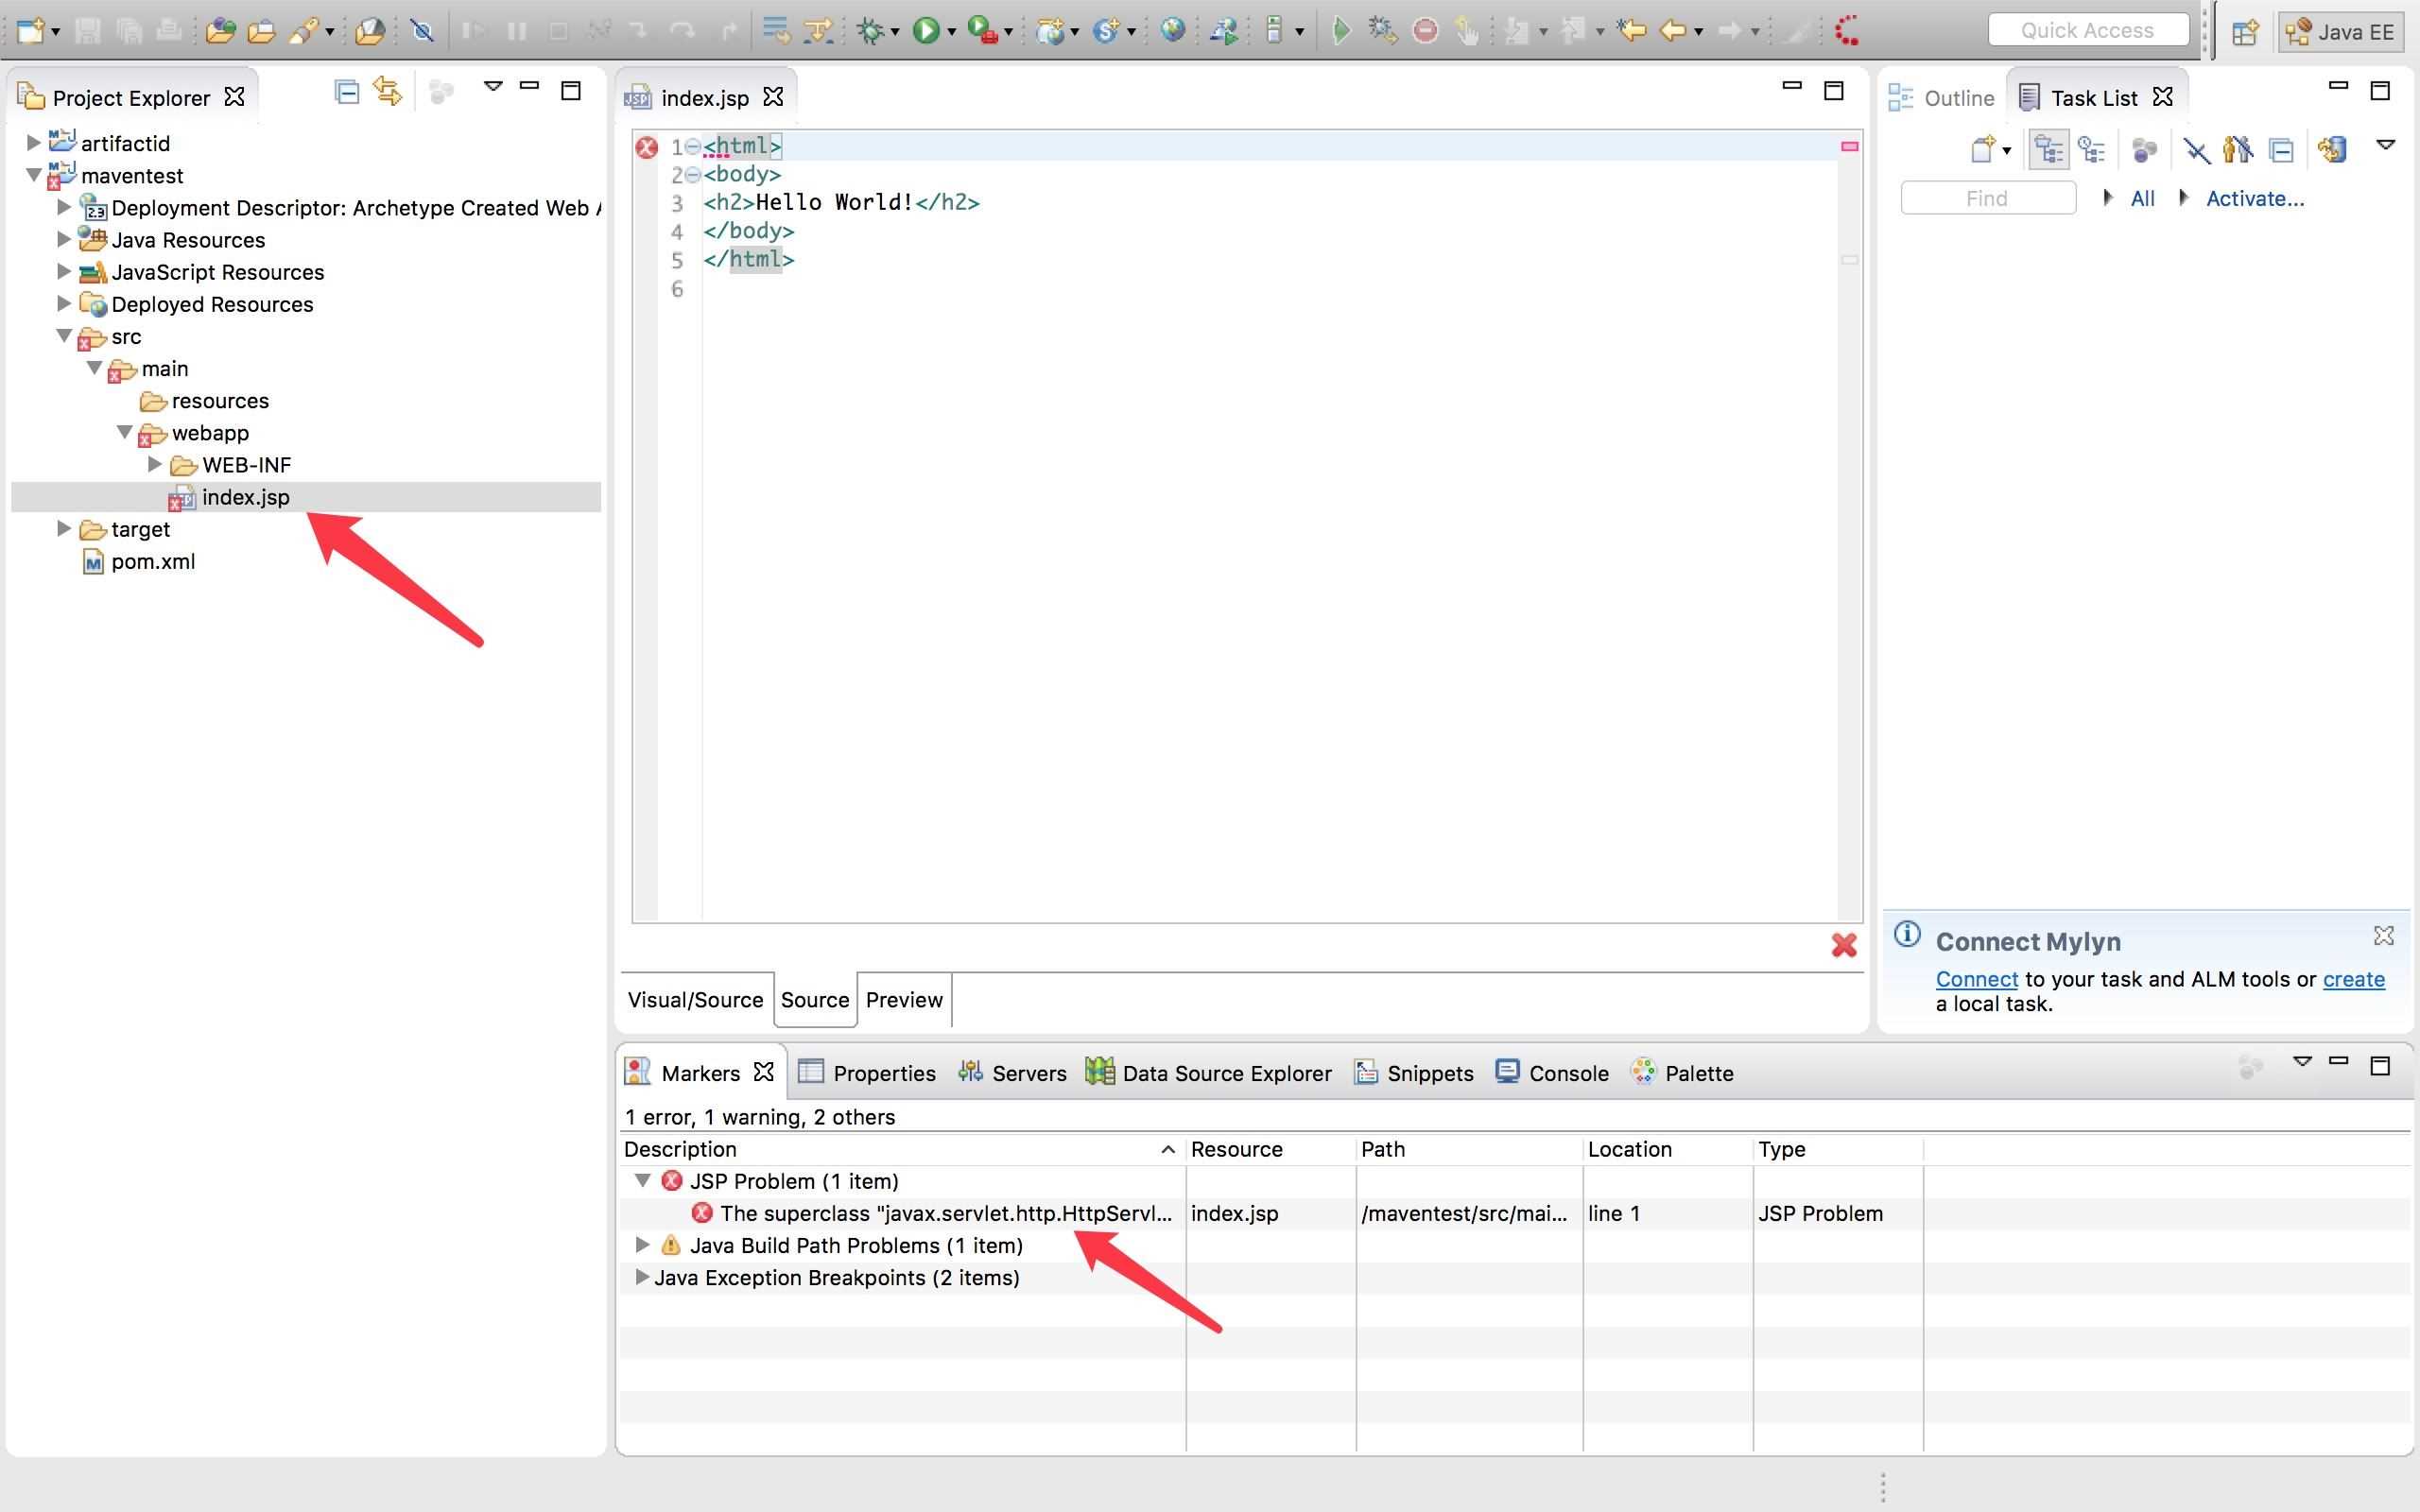Click the last edit location arrow
Viewport: 2420px width, 1512px height.
coord(1632,31)
